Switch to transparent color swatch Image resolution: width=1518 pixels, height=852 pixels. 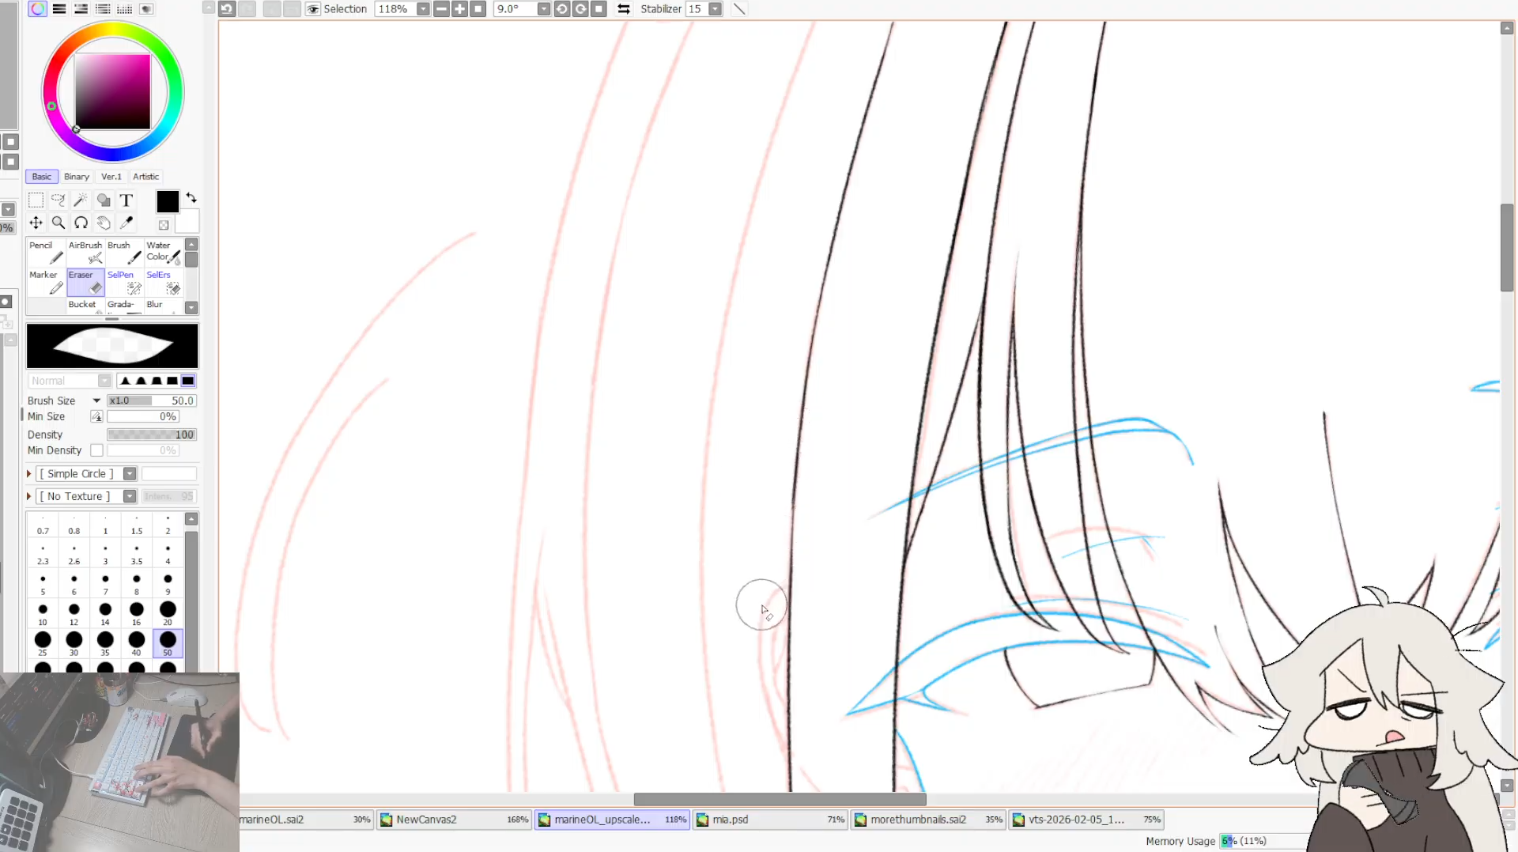click(164, 225)
